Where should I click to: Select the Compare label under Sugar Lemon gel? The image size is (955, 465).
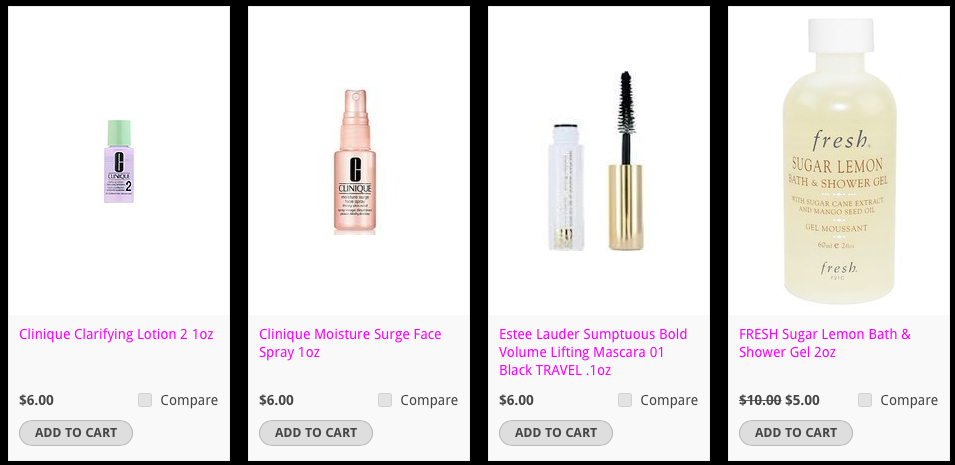909,400
